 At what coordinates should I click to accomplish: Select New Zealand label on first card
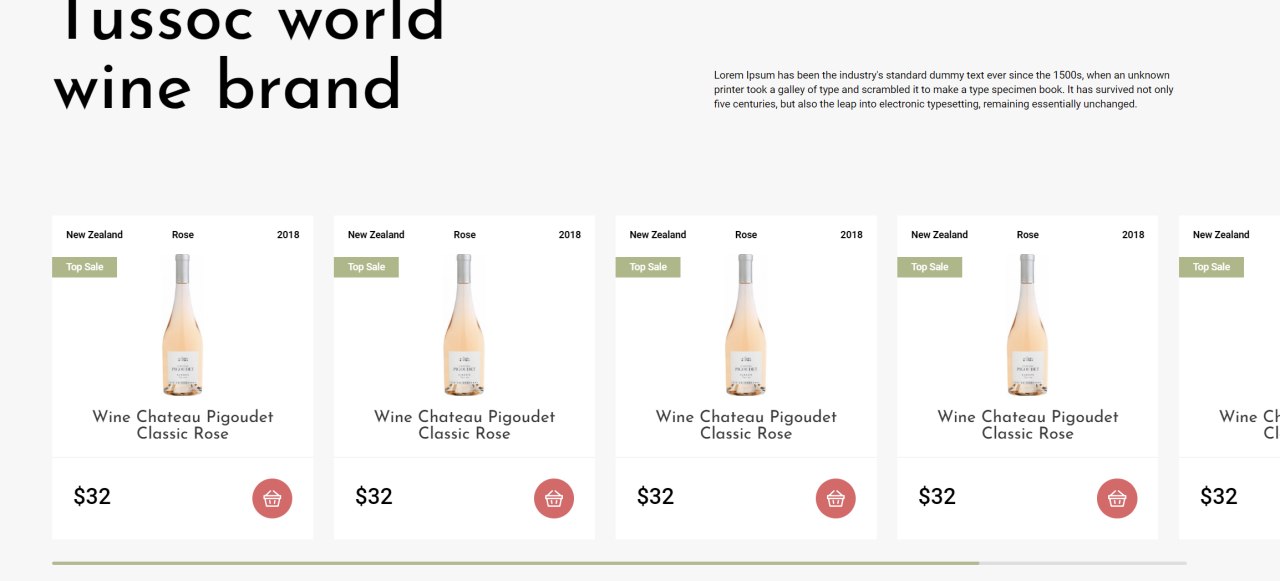(94, 235)
